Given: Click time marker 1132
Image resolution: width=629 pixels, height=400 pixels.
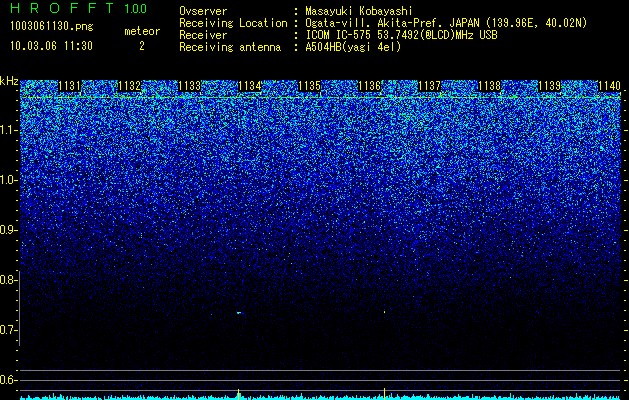Looking at the screenshot, I should tap(130, 86).
